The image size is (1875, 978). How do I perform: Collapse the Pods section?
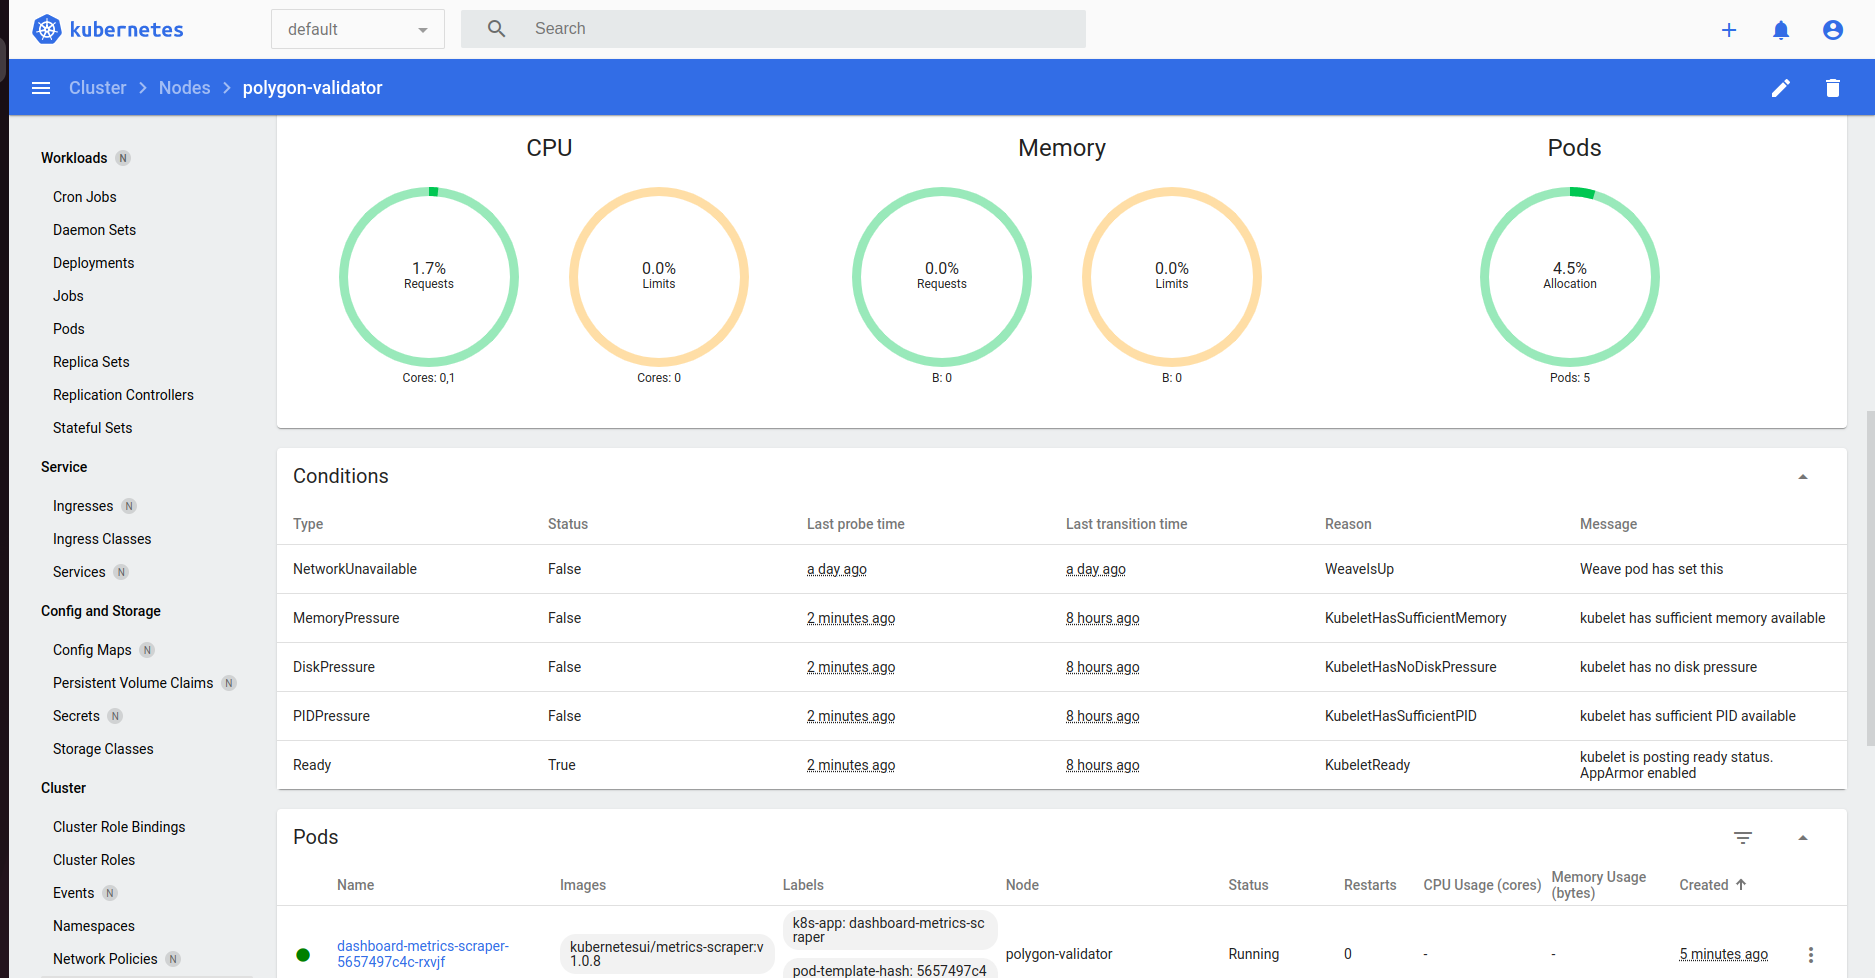tap(1803, 838)
